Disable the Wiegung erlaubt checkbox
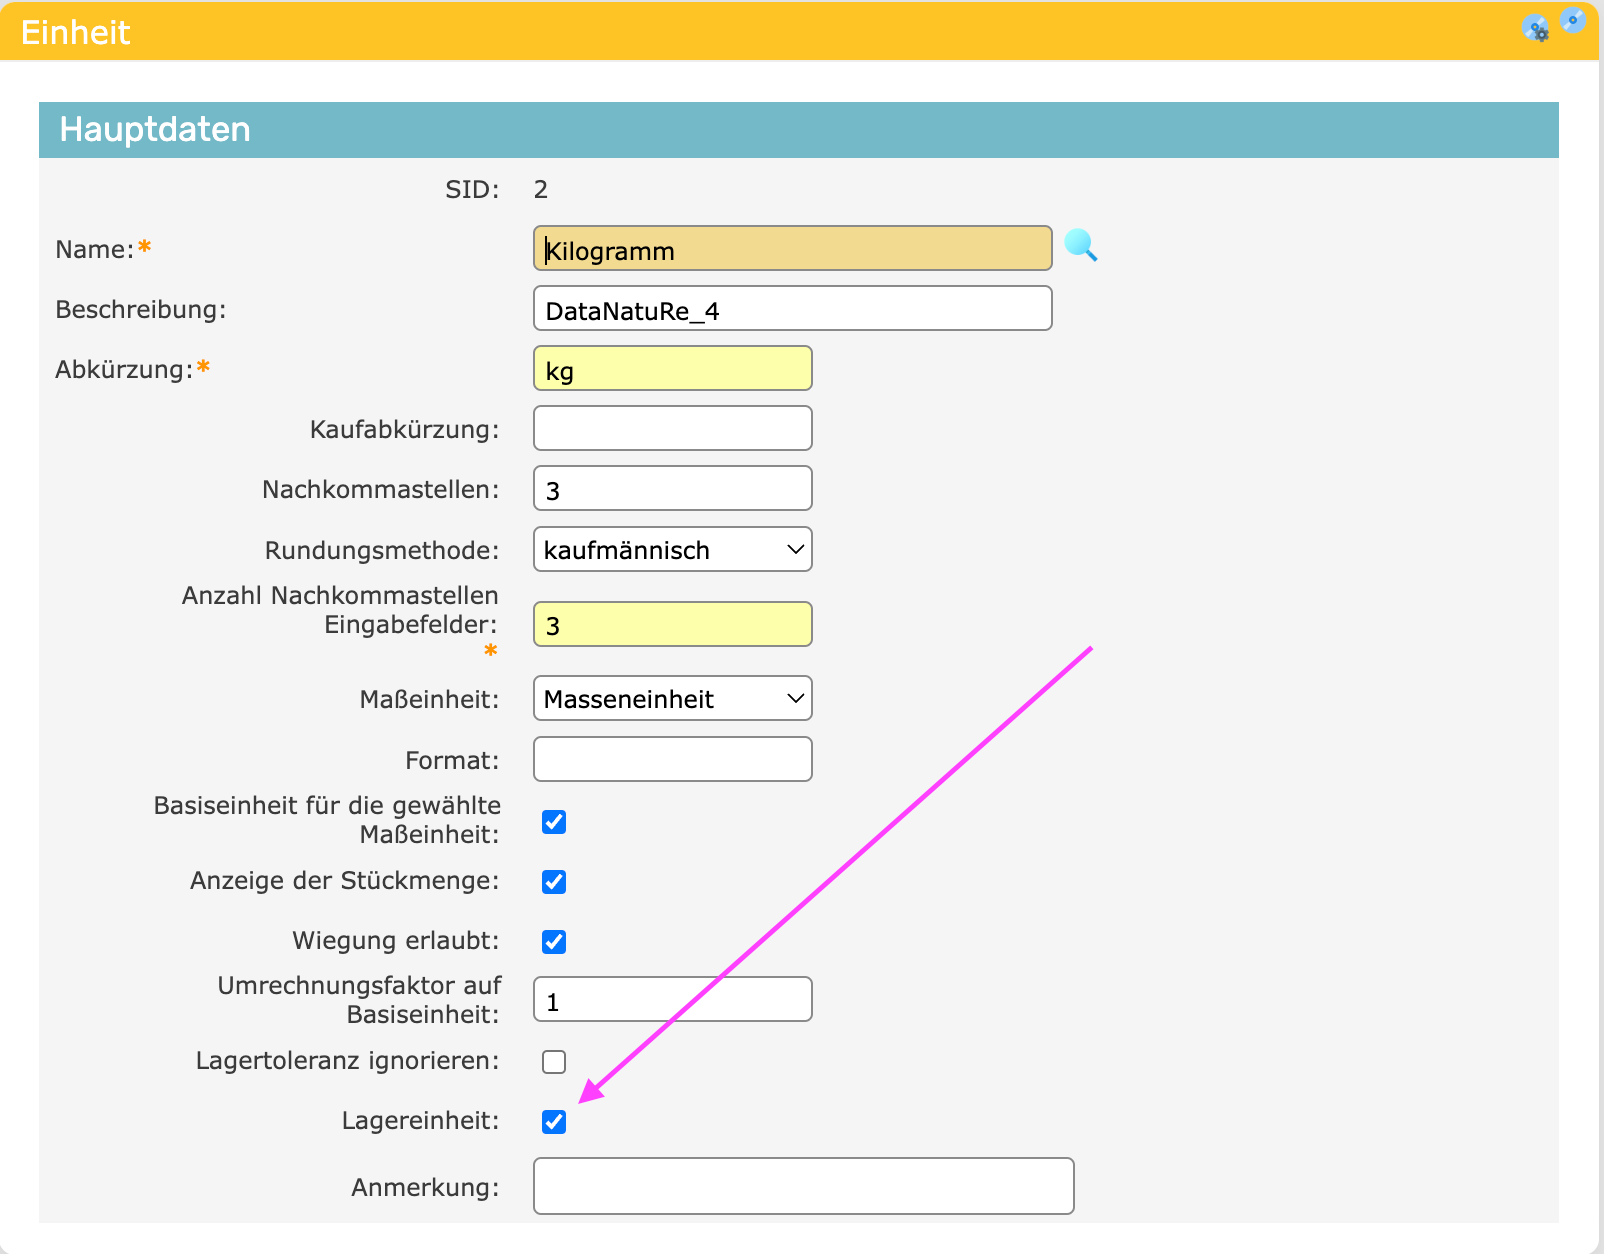Image resolution: width=1604 pixels, height=1254 pixels. (x=554, y=942)
